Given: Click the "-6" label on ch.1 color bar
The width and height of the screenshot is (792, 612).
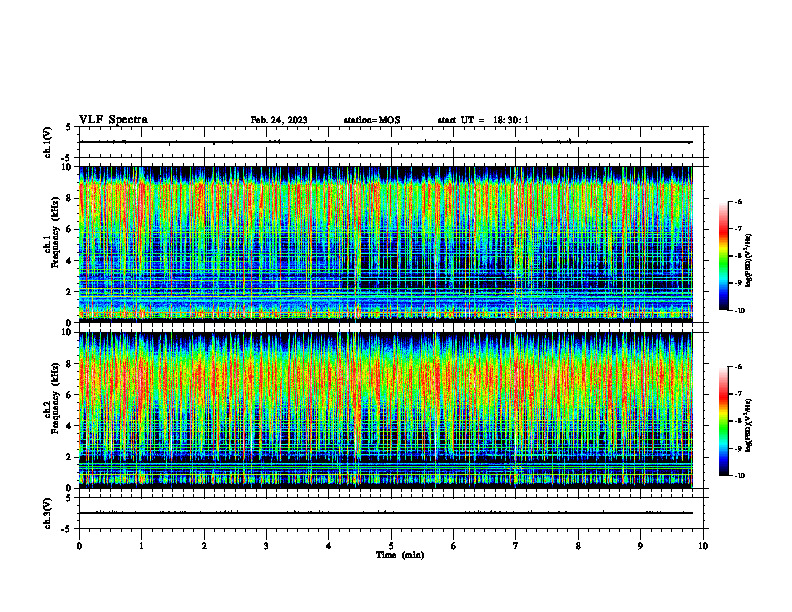Looking at the screenshot, I should click(x=738, y=202).
